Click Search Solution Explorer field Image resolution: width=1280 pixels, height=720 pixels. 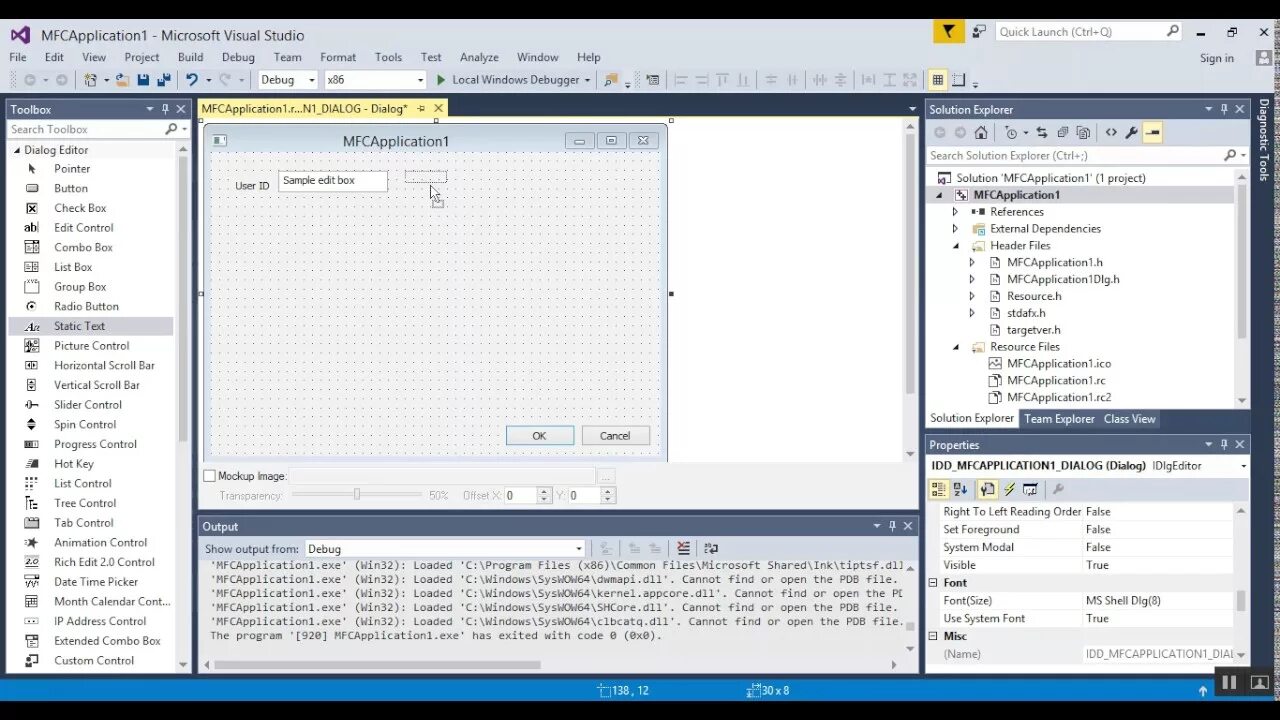click(x=1075, y=155)
